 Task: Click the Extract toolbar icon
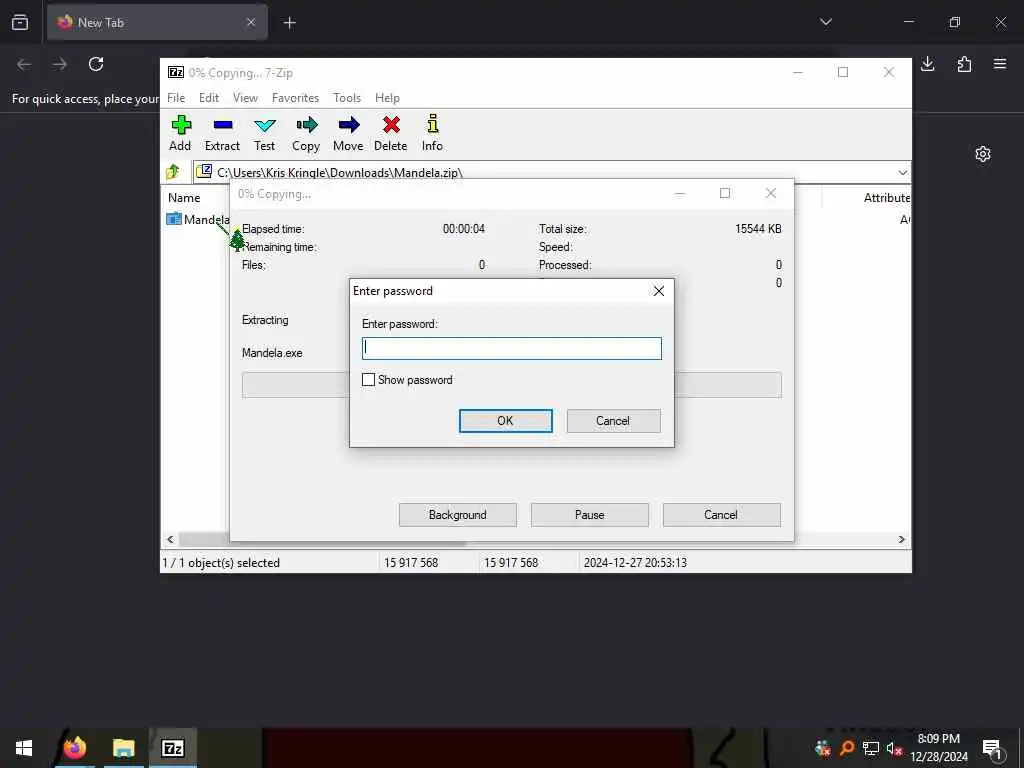pyautogui.click(x=223, y=125)
